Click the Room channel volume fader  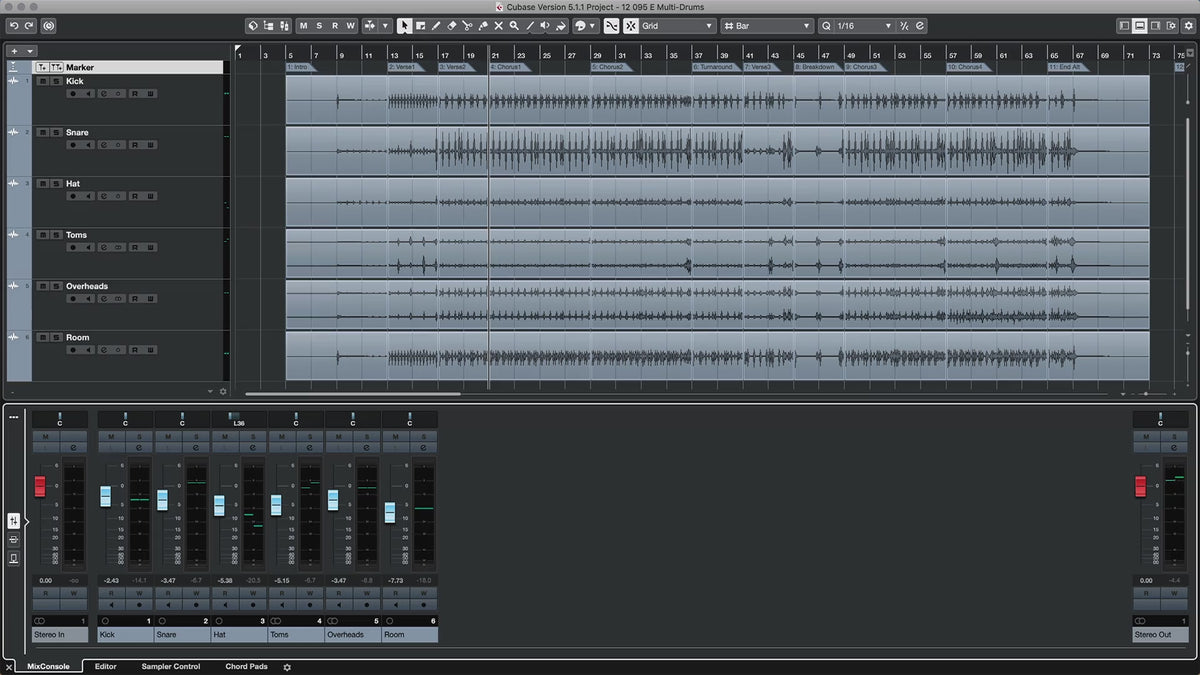[x=390, y=512]
